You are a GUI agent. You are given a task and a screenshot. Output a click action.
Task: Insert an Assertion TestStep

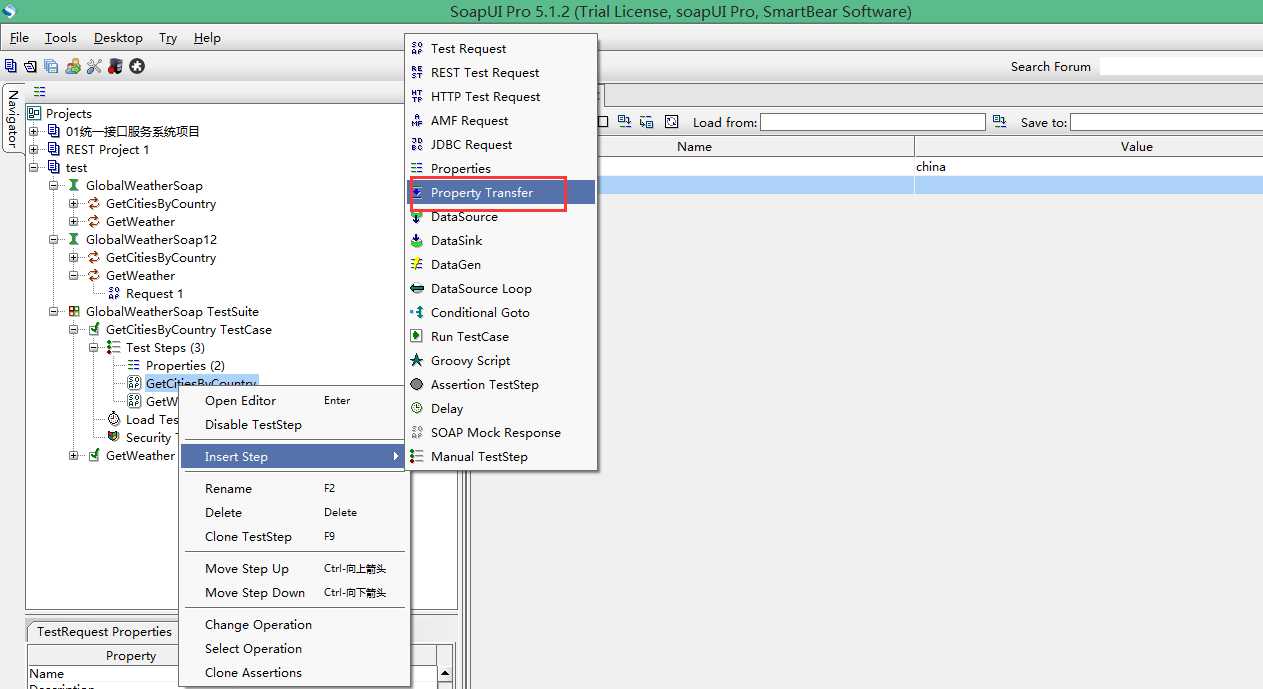[501, 384]
